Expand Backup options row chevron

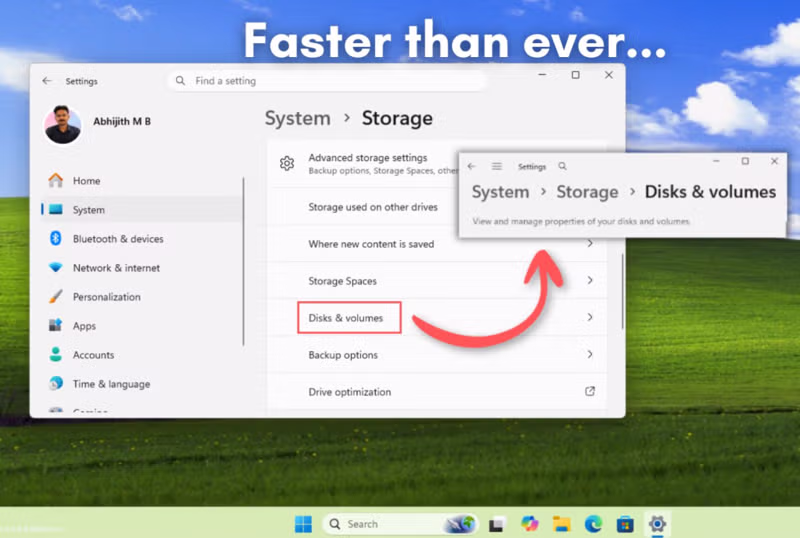pos(590,355)
